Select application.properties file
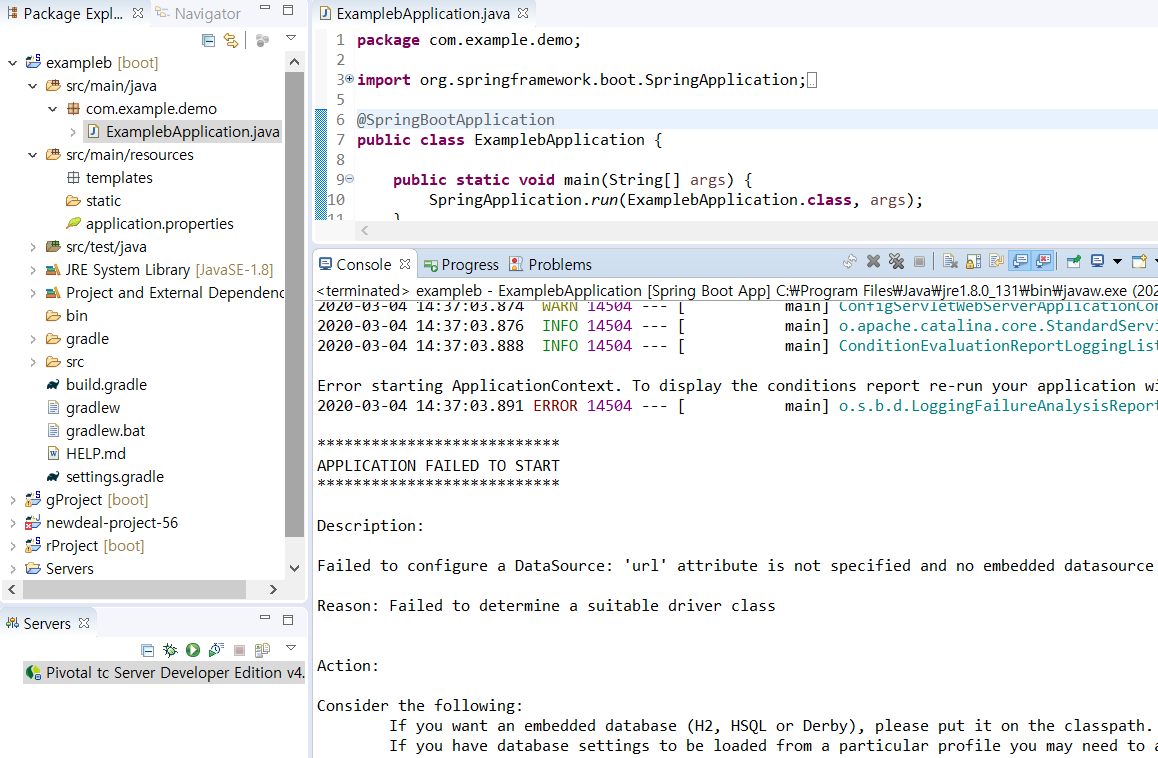 pos(160,224)
